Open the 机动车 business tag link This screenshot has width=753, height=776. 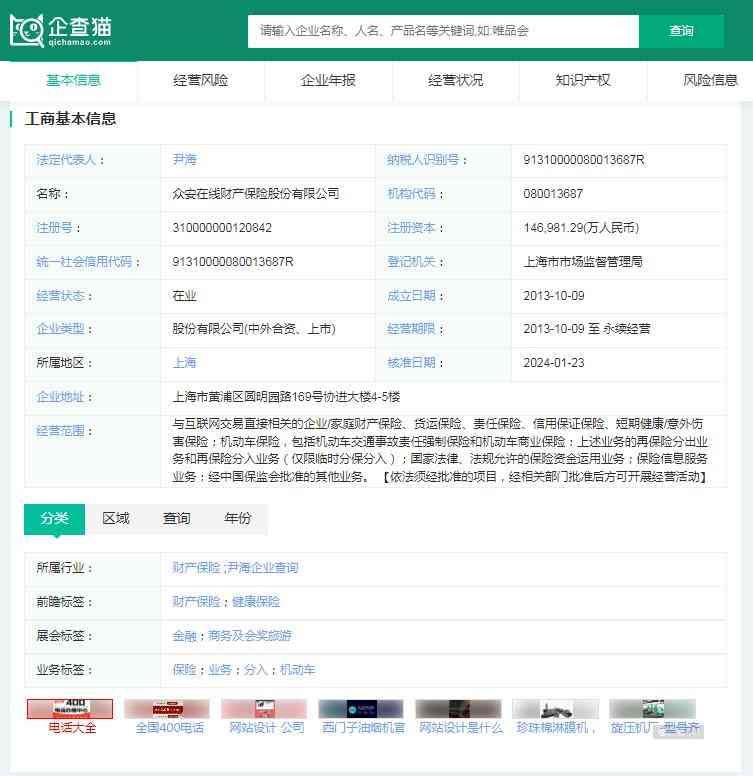click(297, 670)
